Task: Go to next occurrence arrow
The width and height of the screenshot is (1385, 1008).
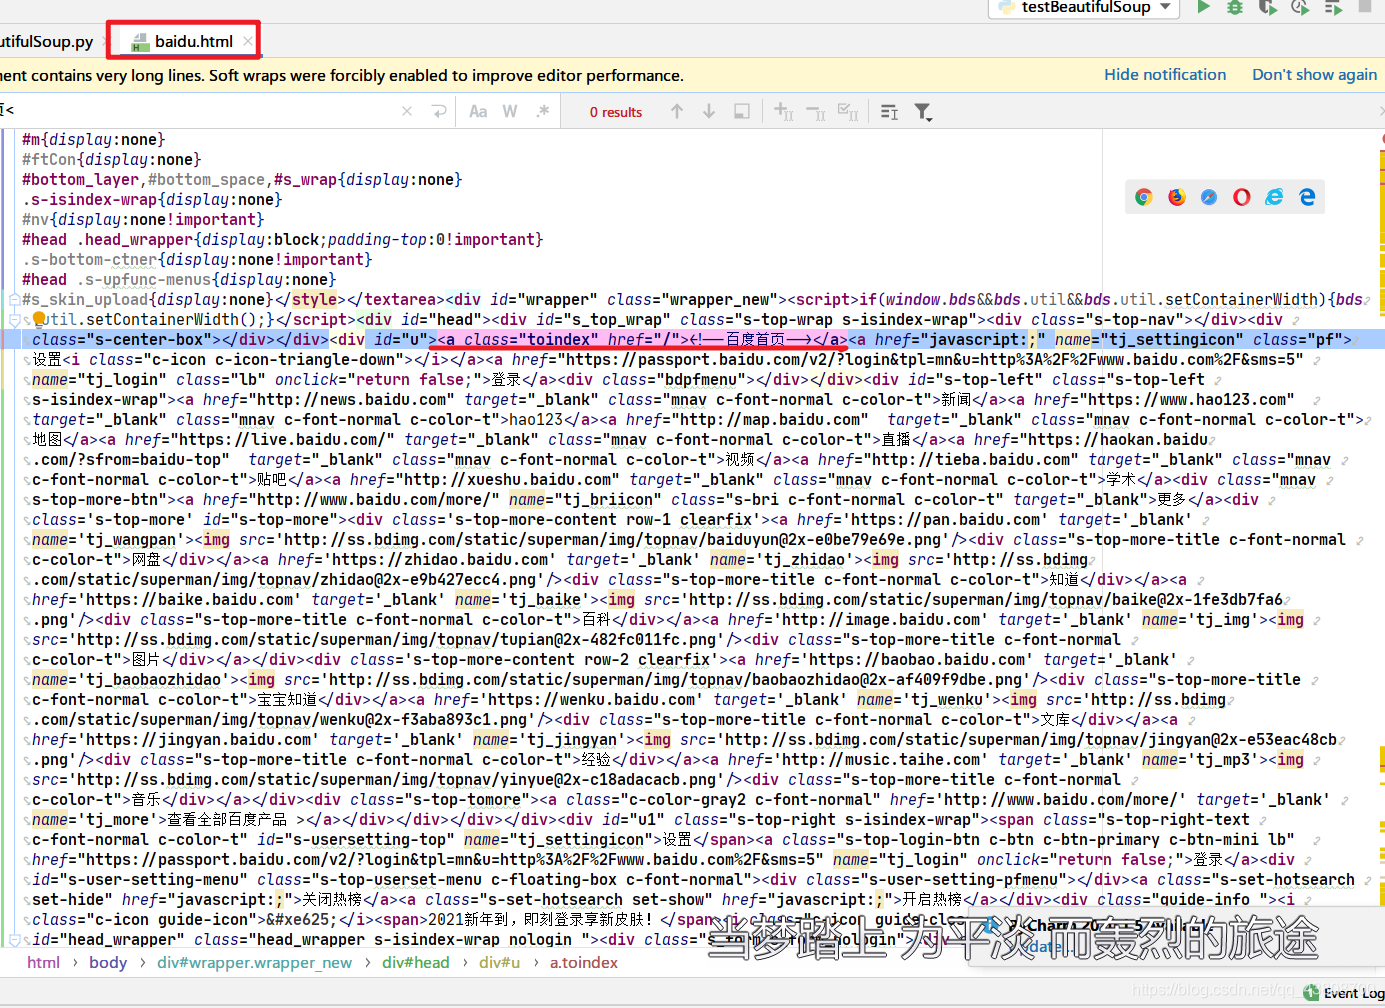Action: [709, 111]
